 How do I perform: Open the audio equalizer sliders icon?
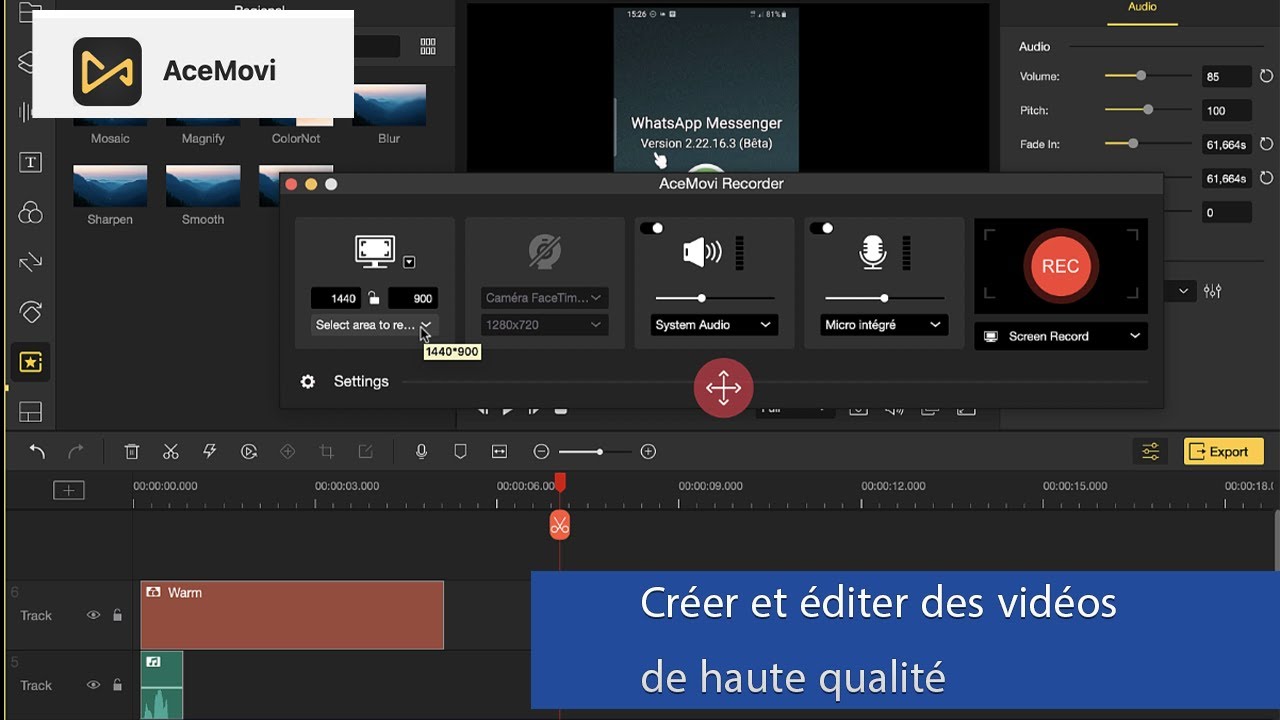(x=1213, y=291)
